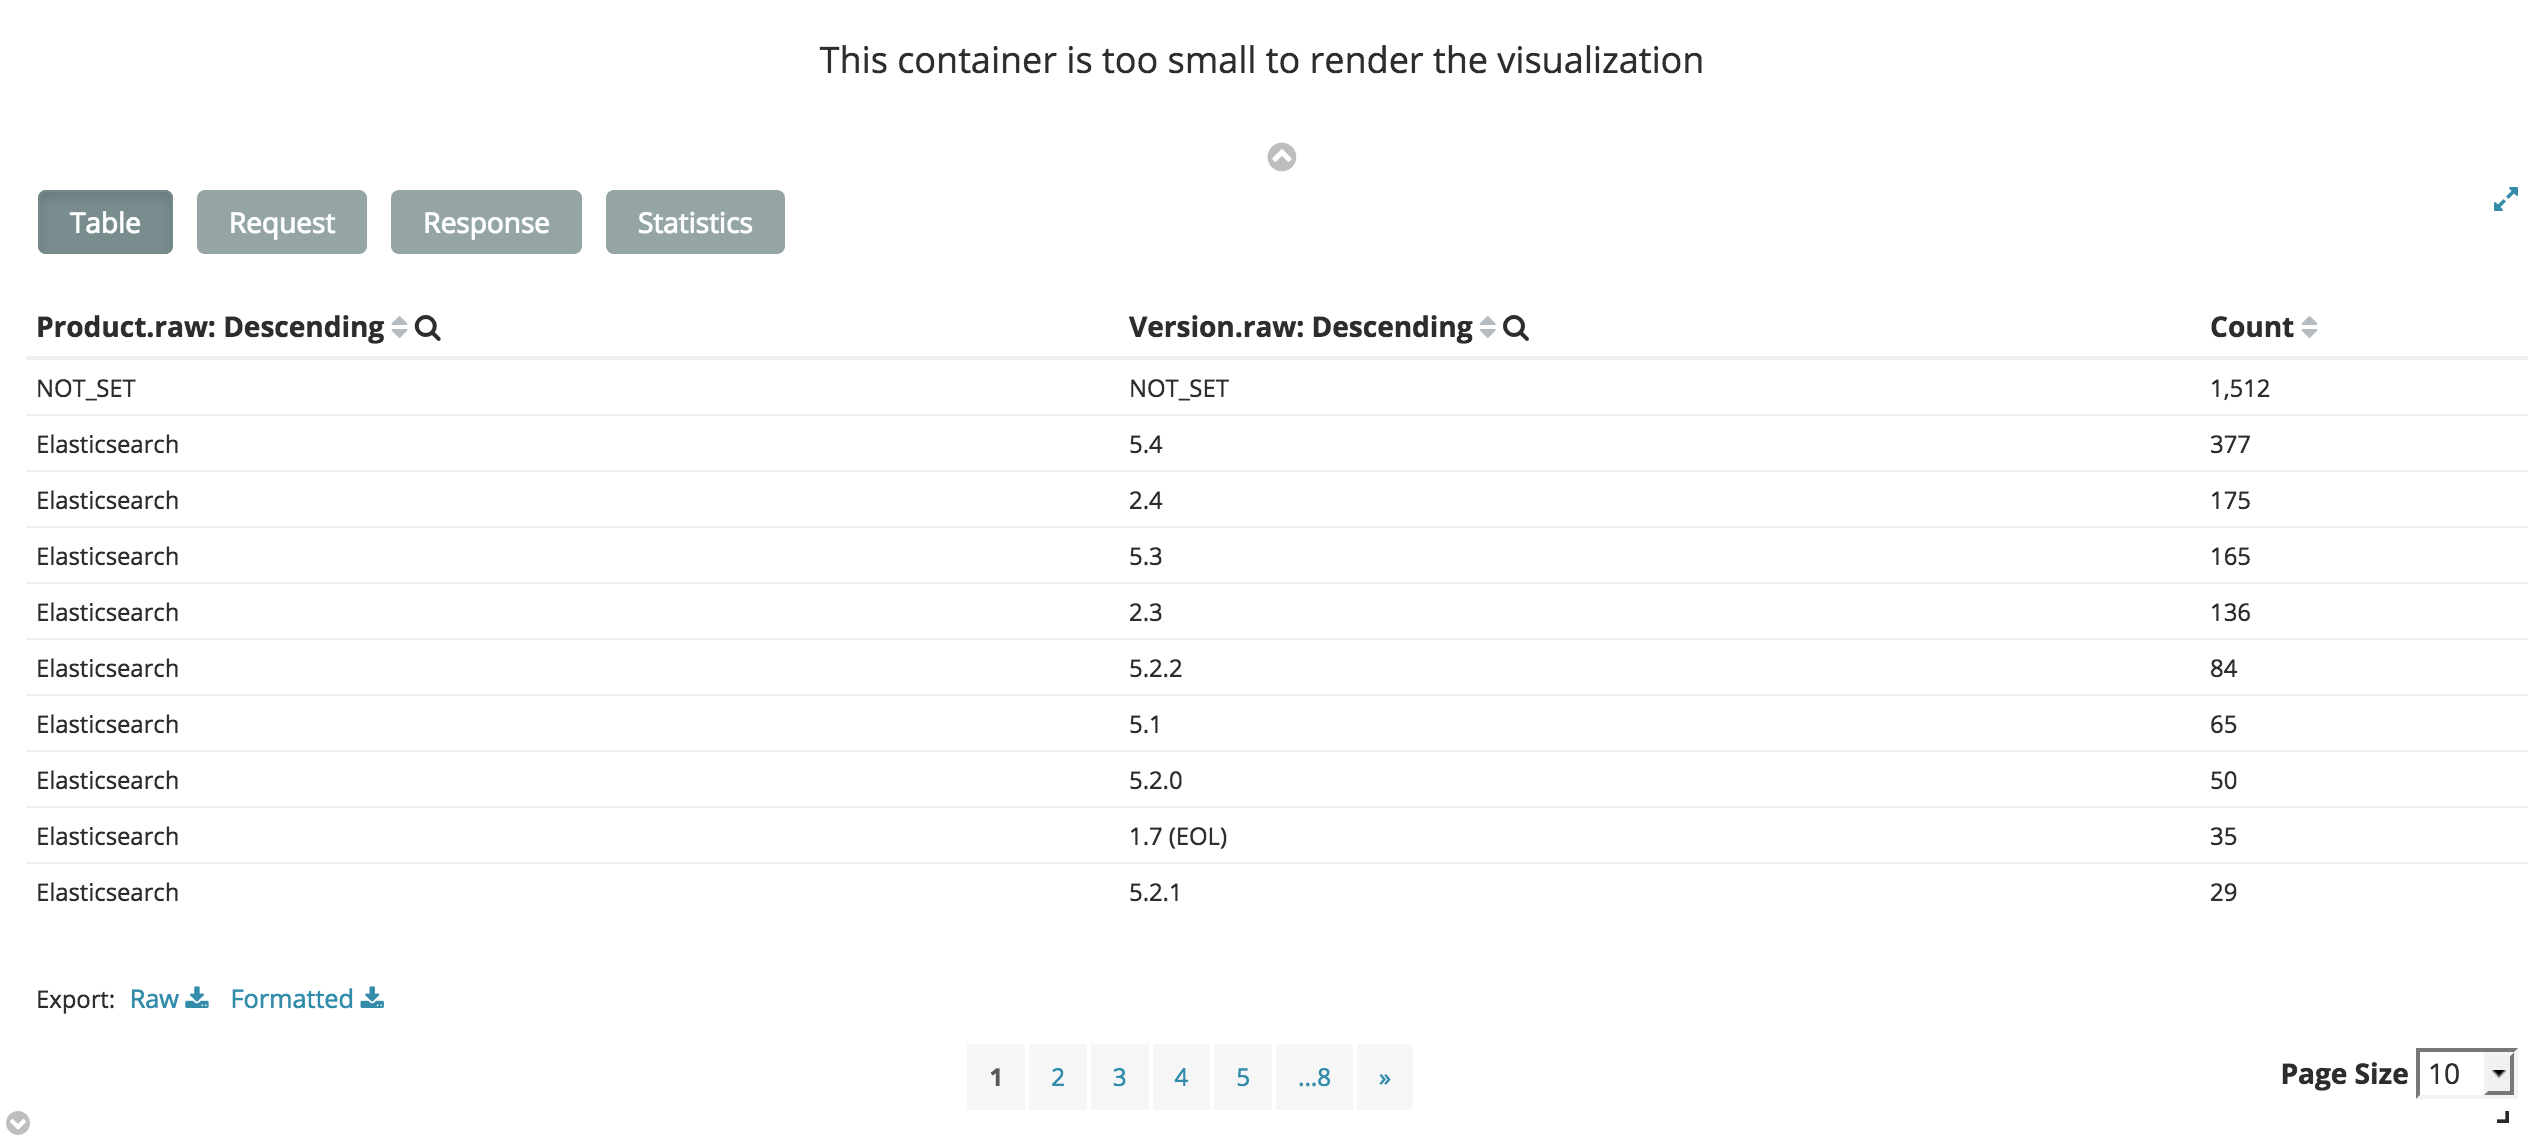Open the Page Size dropdown
Viewport: 2528px width, 1142px height.
click(x=2463, y=1073)
